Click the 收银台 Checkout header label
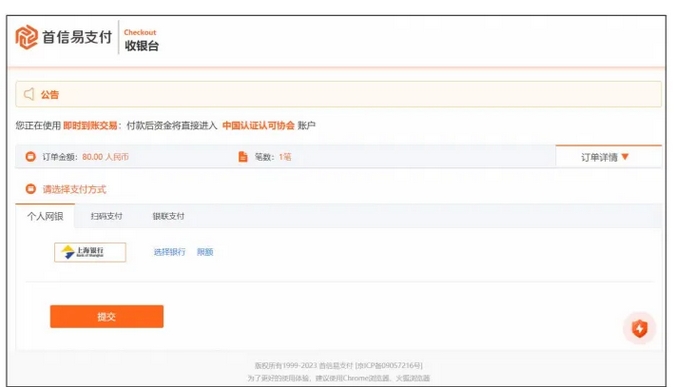The image size is (674, 387). click(x=141, y=40)
